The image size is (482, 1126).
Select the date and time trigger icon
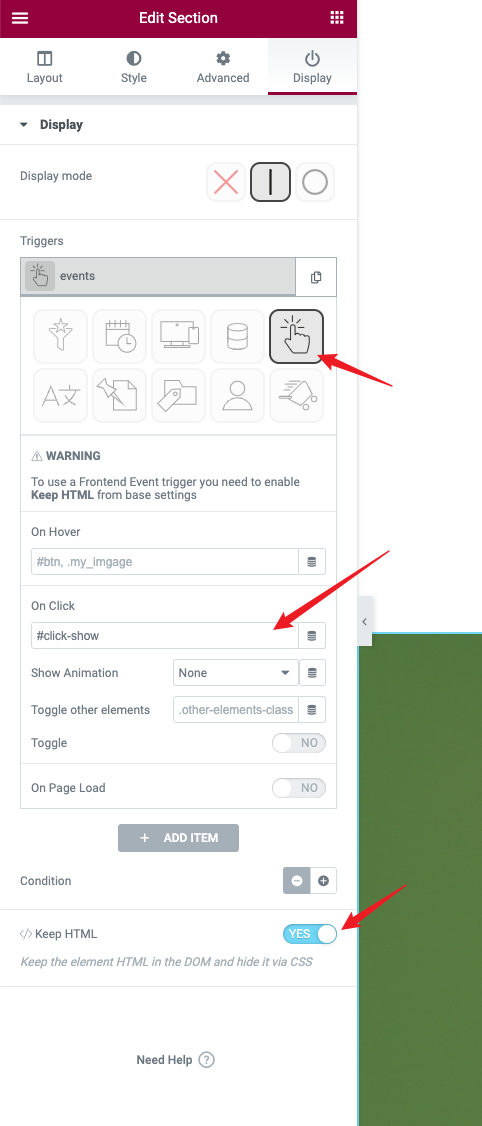tap(120, 336)
